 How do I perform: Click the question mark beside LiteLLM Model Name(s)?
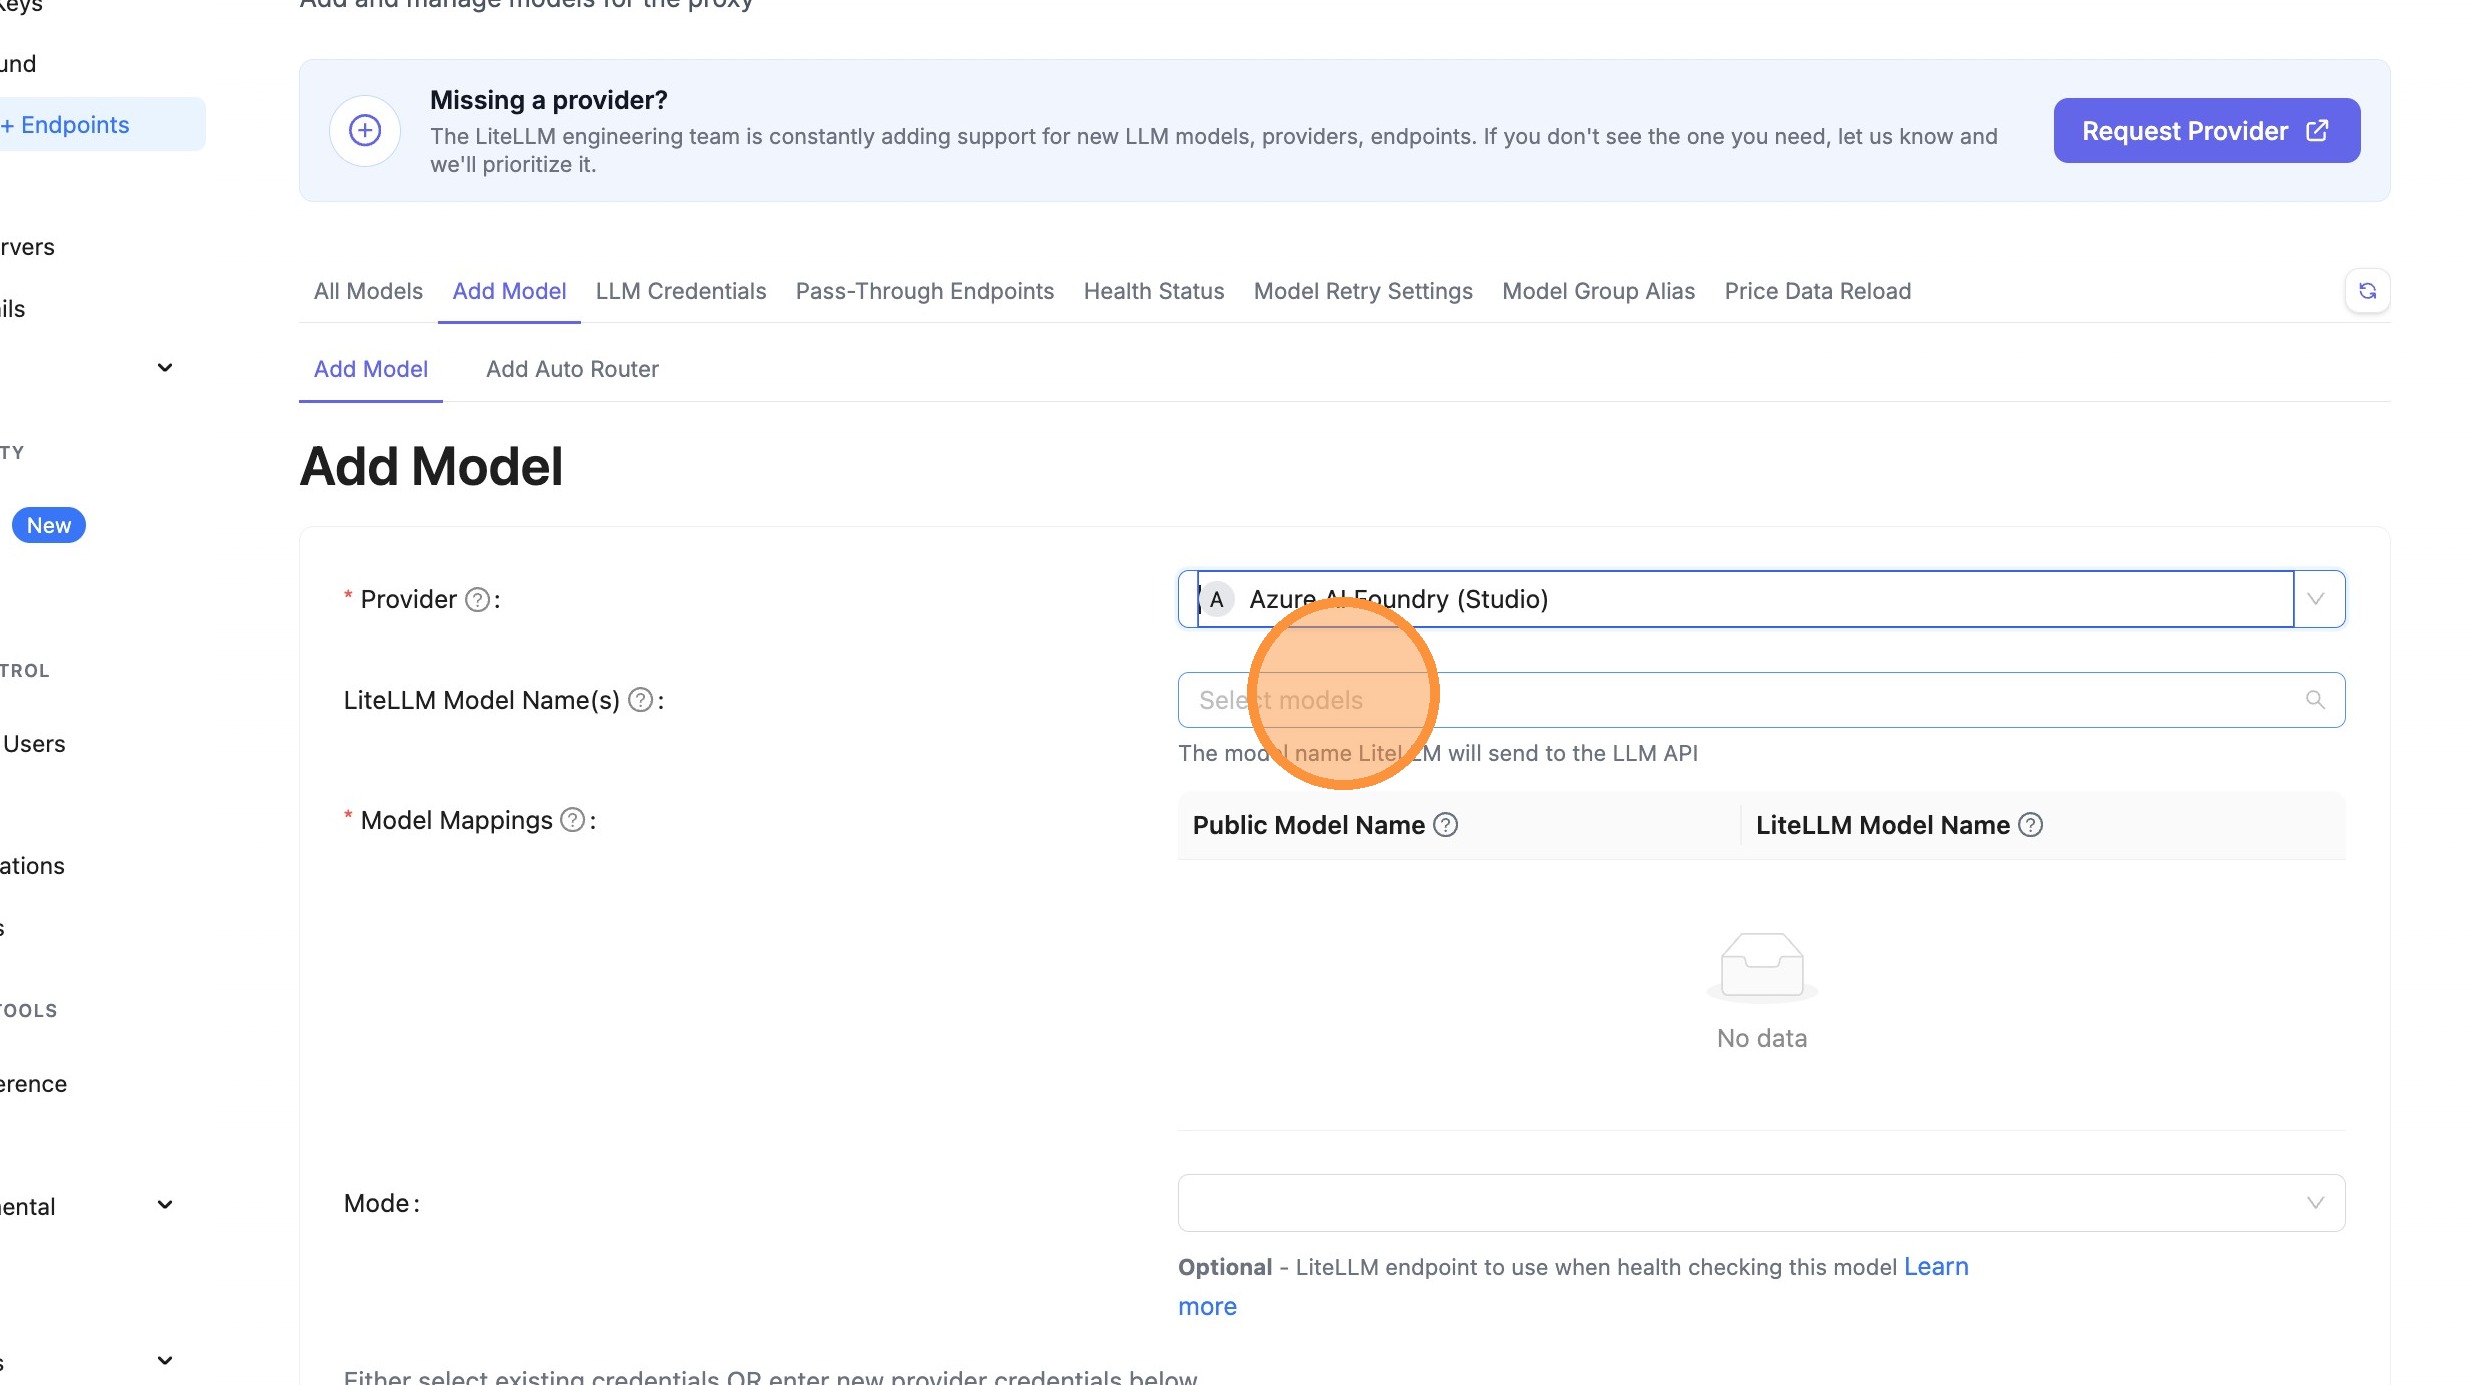pos(641,700)
